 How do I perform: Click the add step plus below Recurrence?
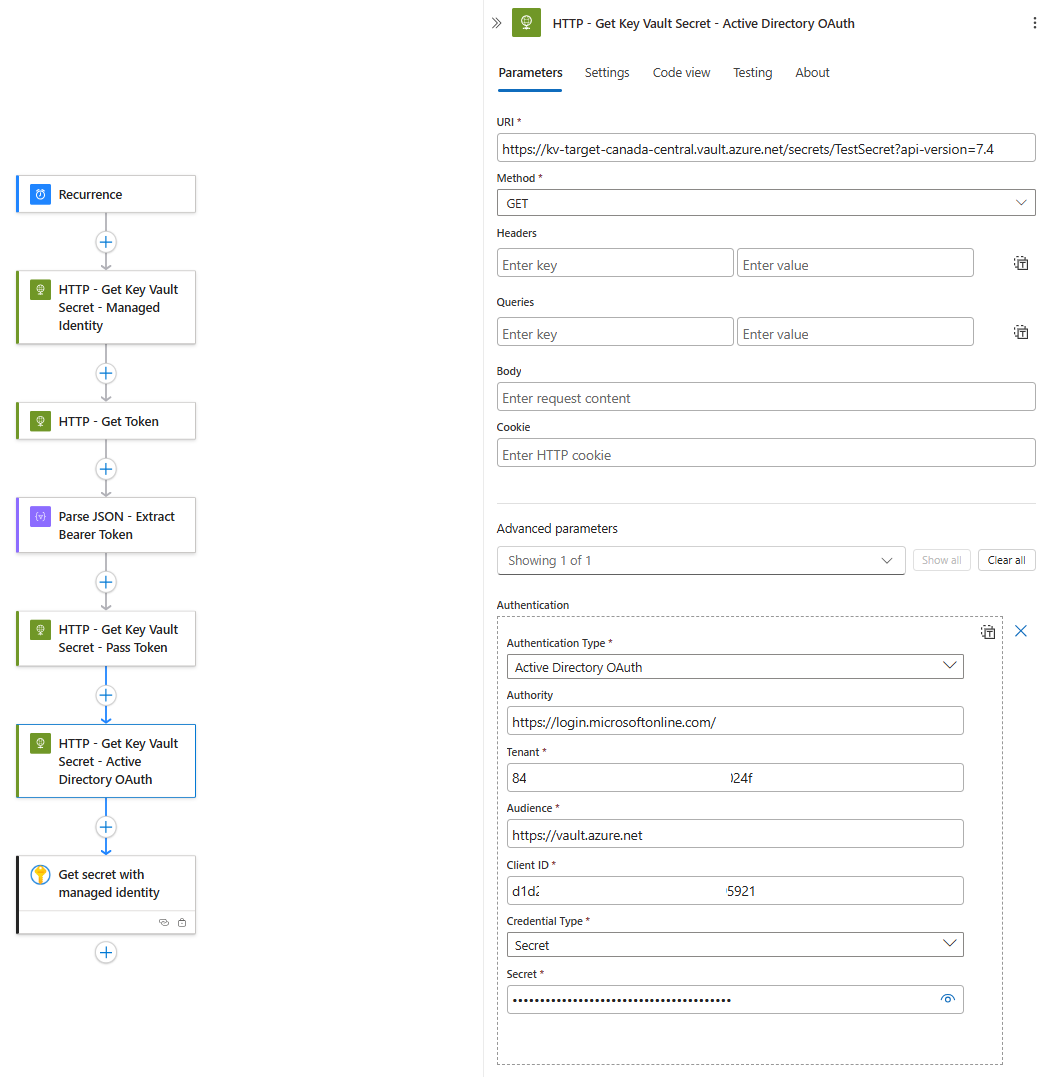pyautogui.click(x=106, y=242)
